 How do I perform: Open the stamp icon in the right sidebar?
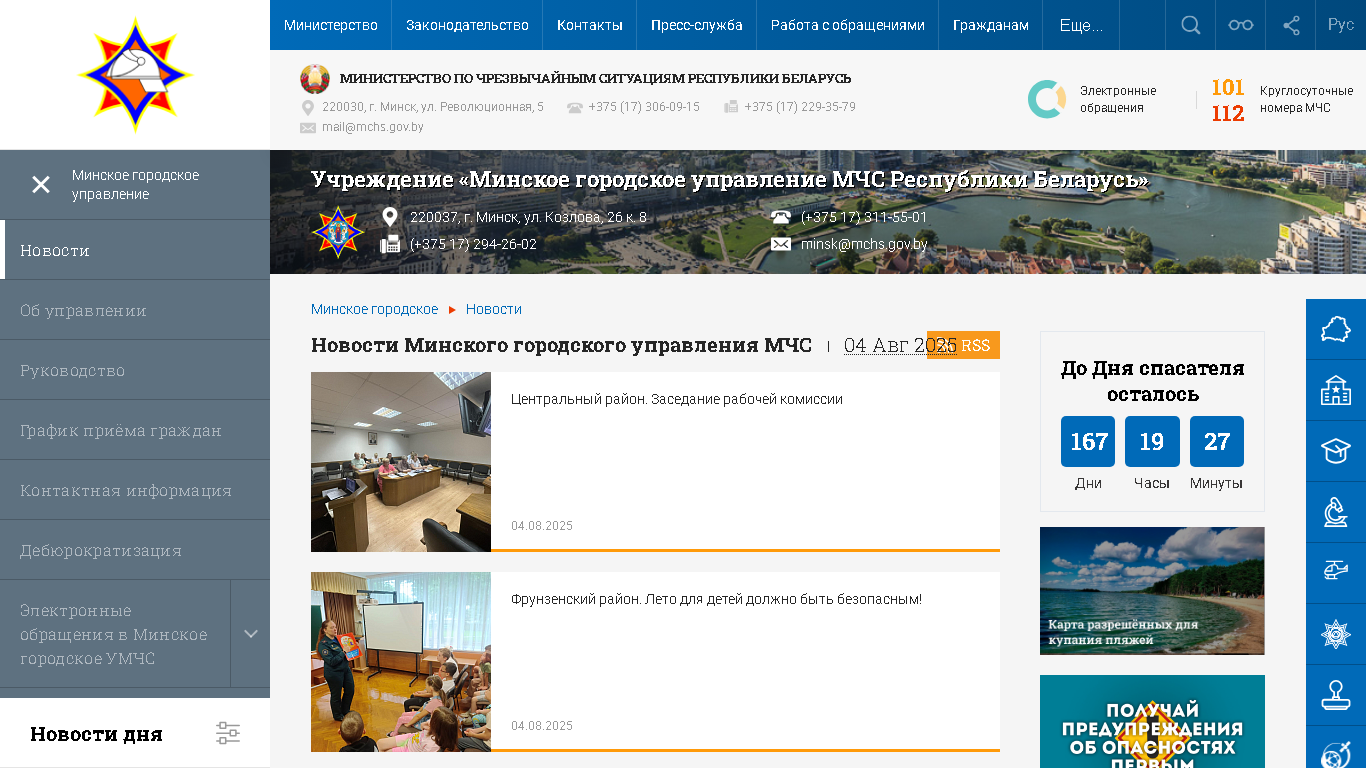[x=1336, y=695]
